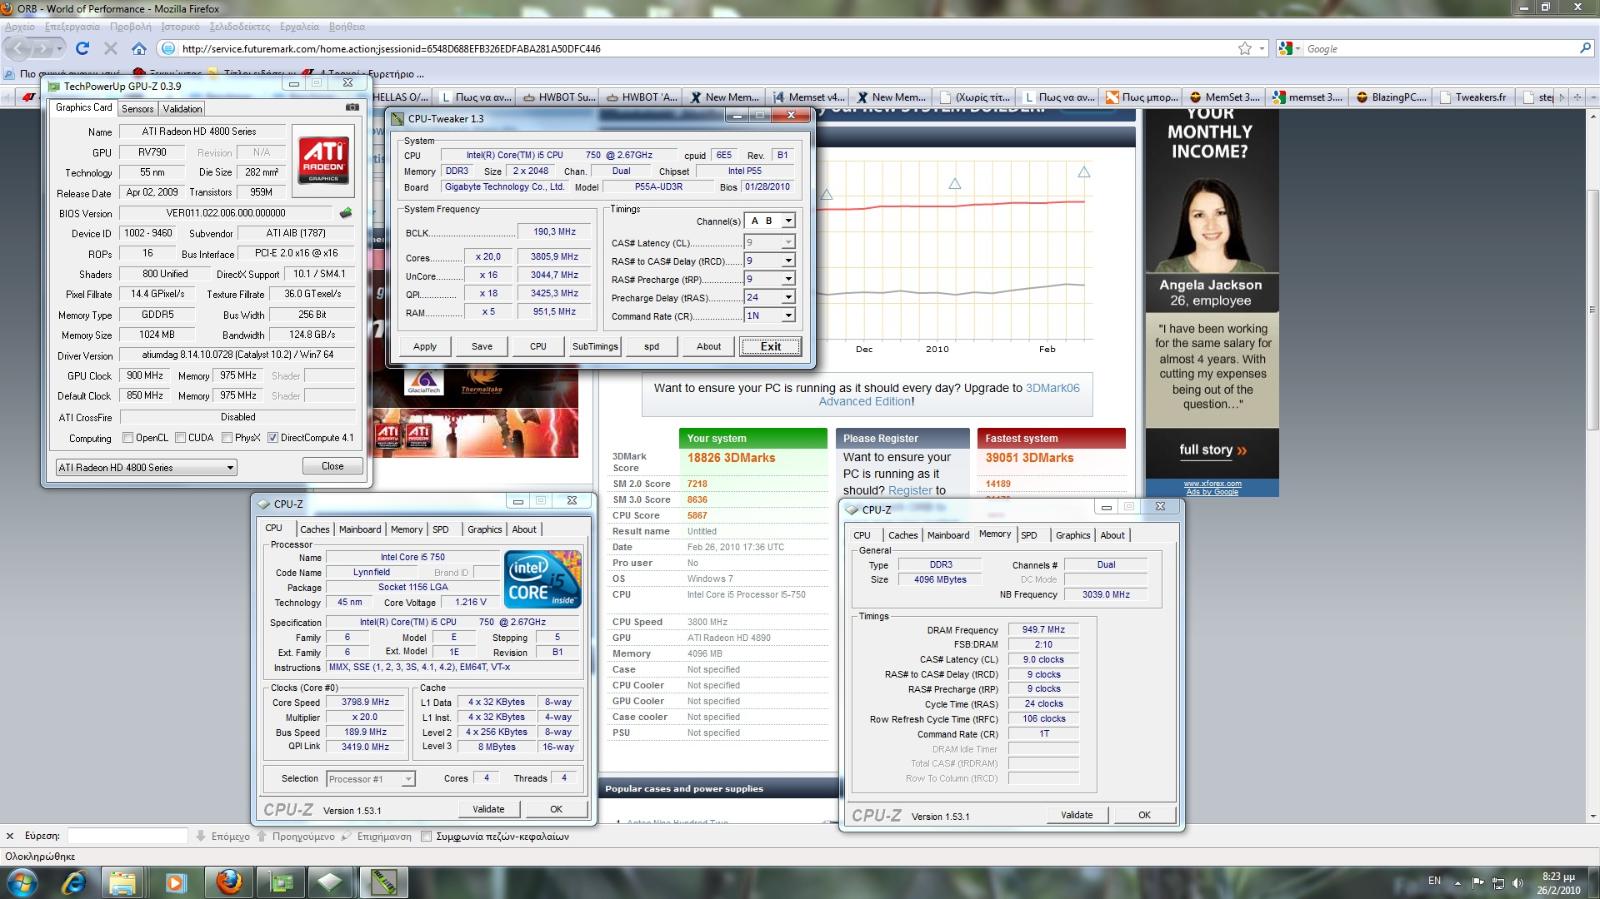Click the Google search input field

[x=1440, y=48]
